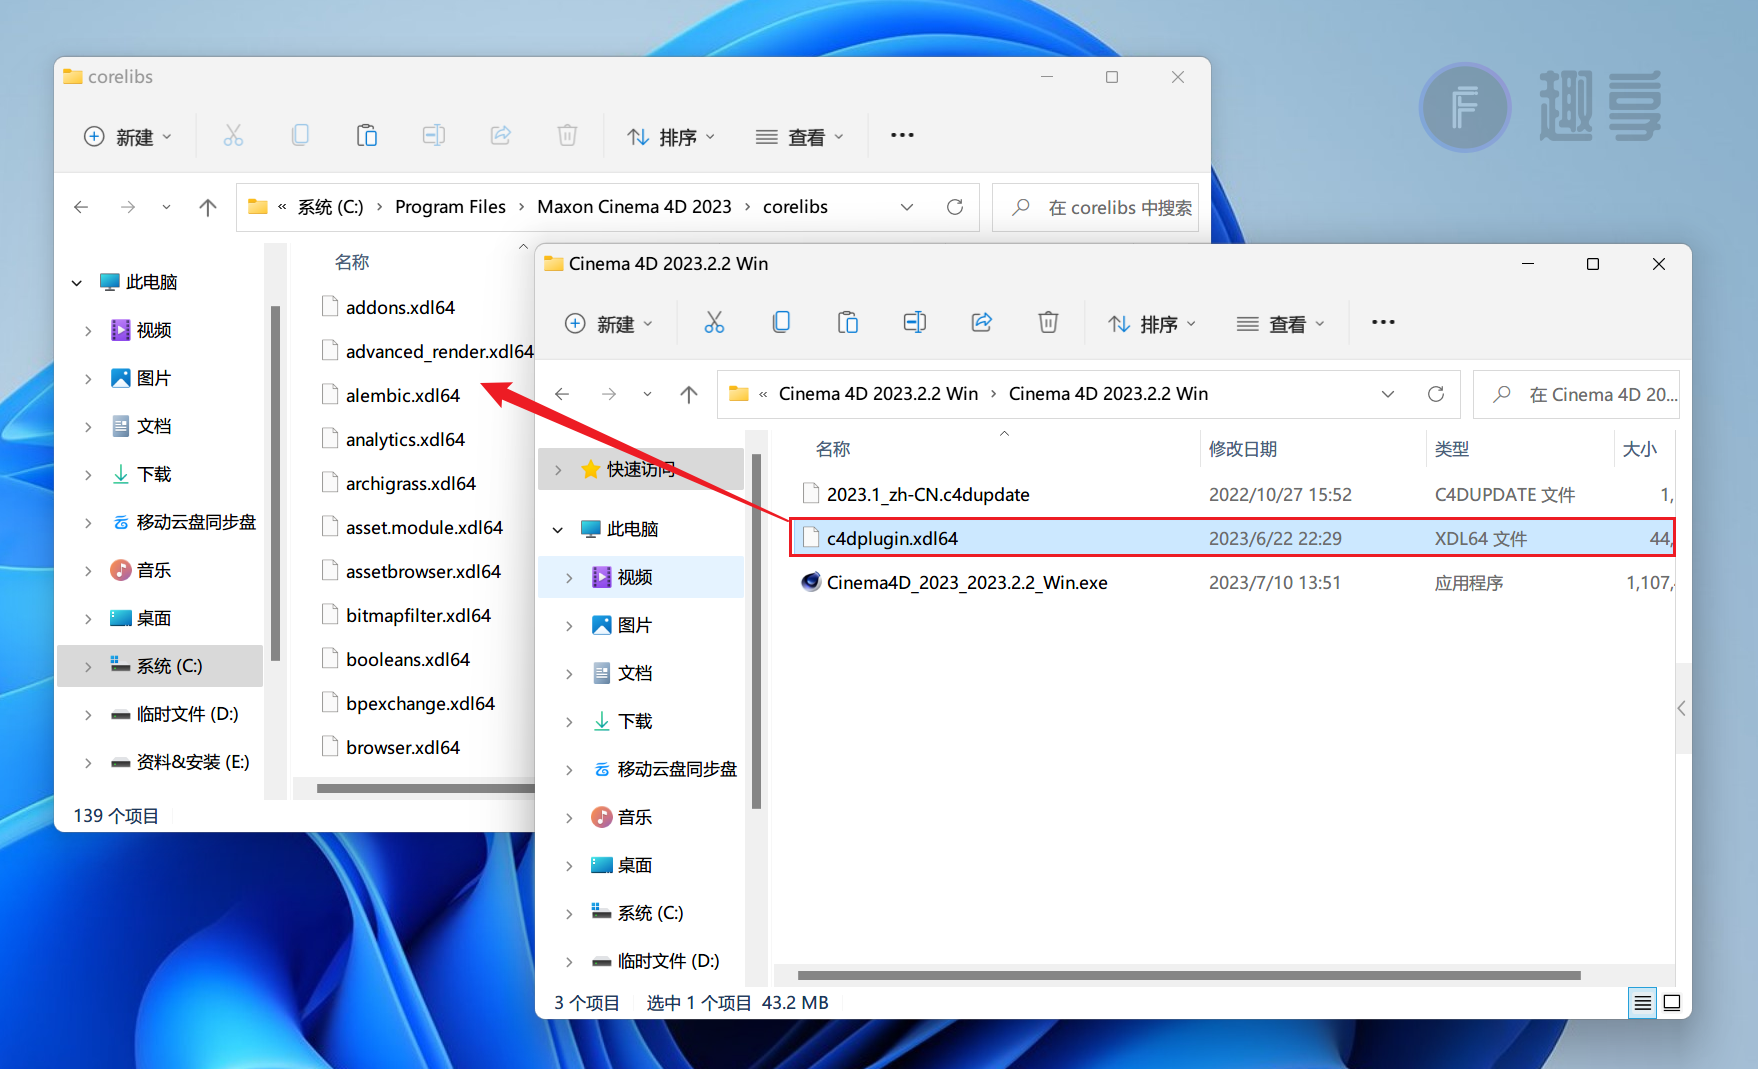Click Share icon in Cinema 4D 2023.2.2 Win window
The height and width of the screenshot is (1069, 1758).
tap(981, 322)
